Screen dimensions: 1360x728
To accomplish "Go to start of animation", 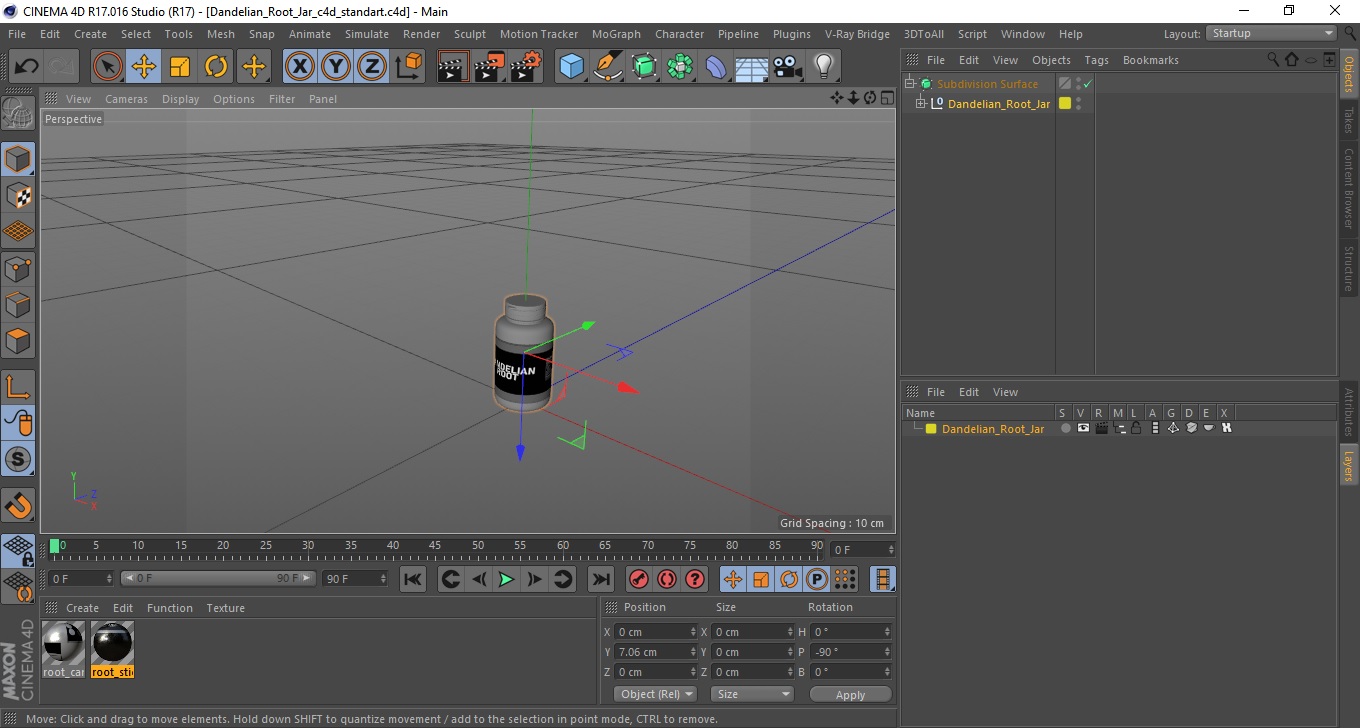I will (413, 579).
